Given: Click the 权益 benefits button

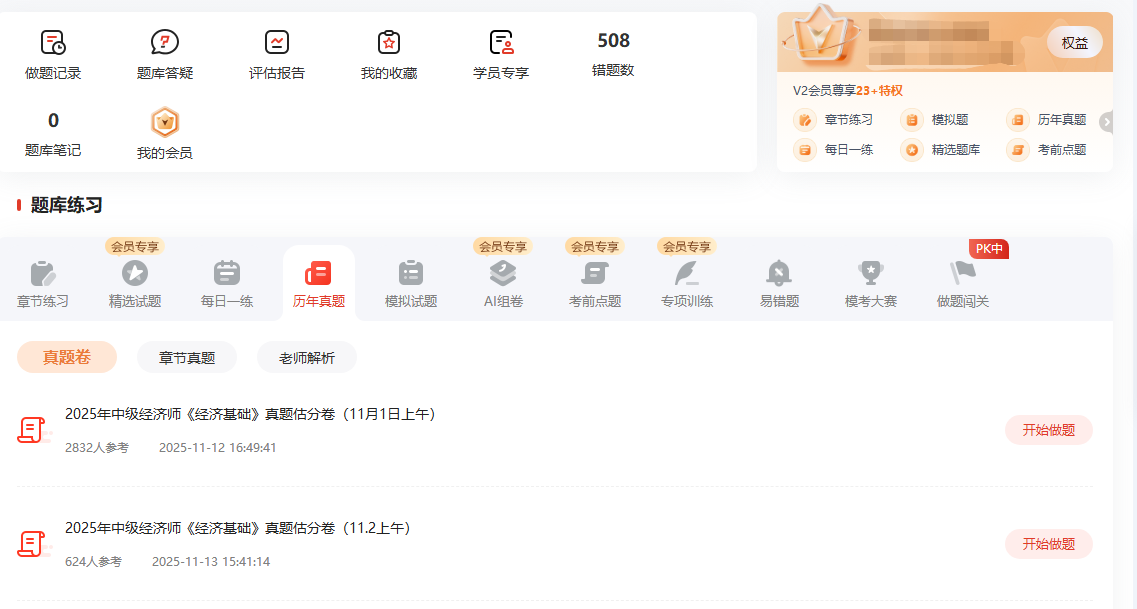Looking at the screenshot, I should (x=1074, y=43).
